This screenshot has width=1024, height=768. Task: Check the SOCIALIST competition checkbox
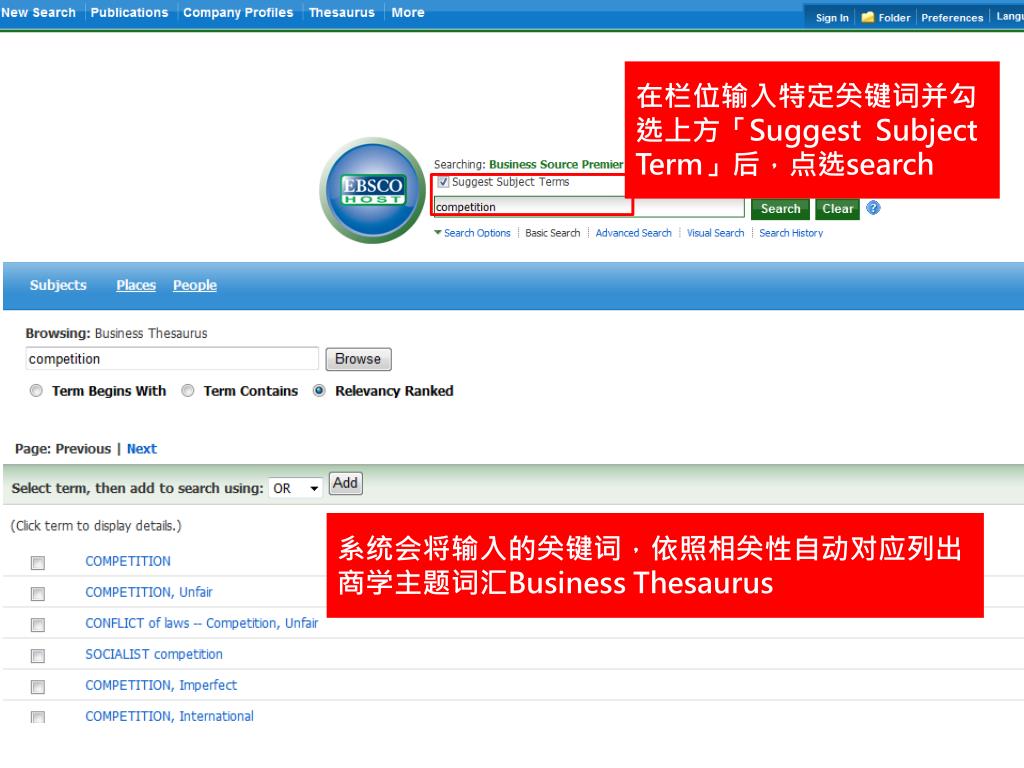(x=38, y=655)
